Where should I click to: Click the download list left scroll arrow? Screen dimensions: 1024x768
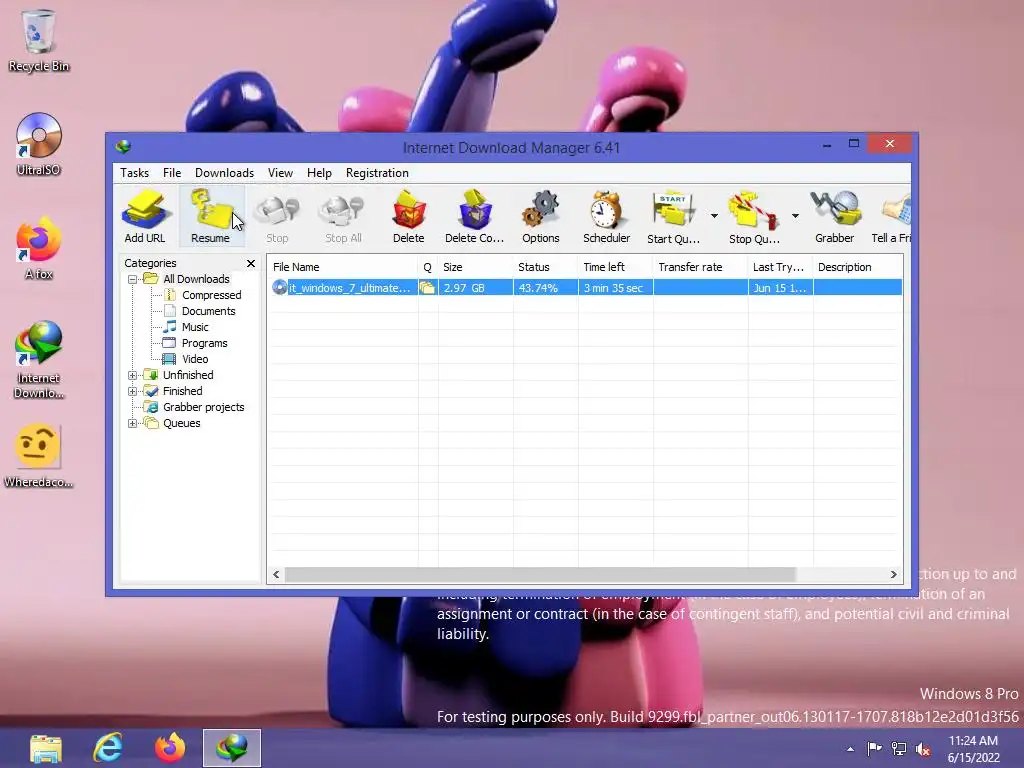point(276,575)
